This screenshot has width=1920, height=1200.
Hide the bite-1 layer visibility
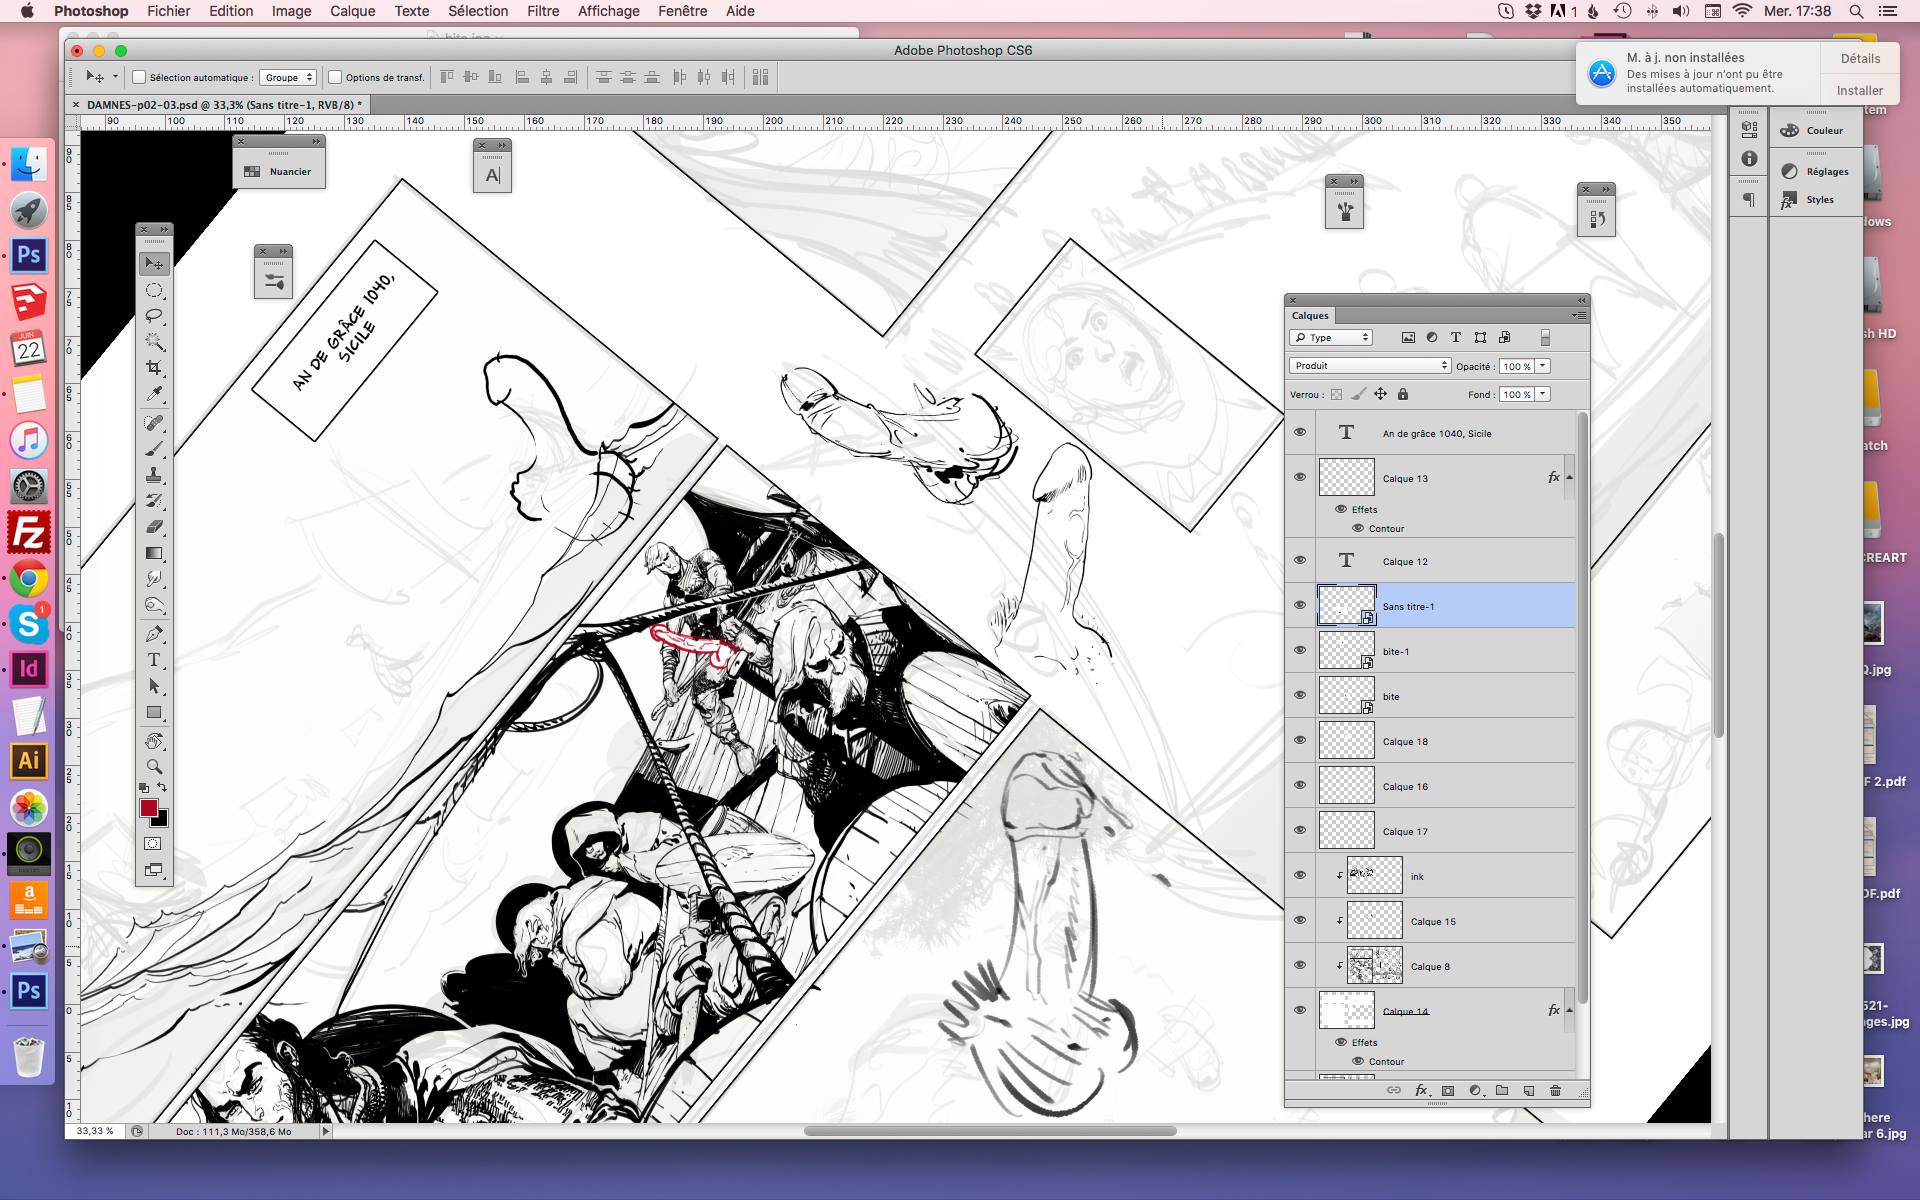point(1300,650)
